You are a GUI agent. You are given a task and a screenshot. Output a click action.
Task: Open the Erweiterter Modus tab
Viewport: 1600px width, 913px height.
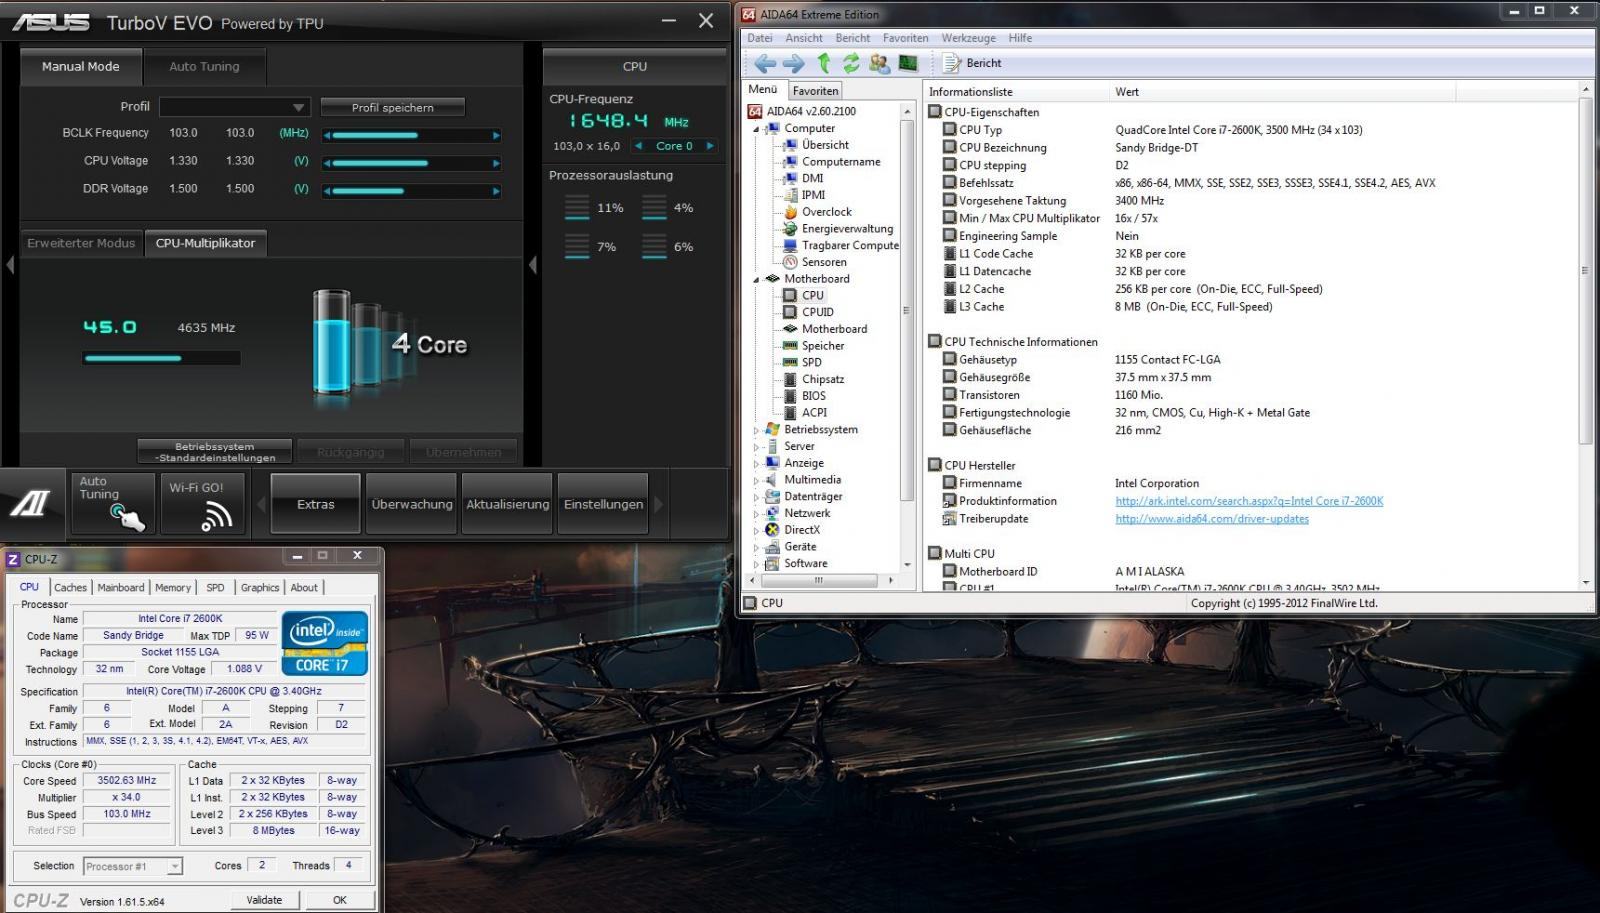click(x=81, y=243)
